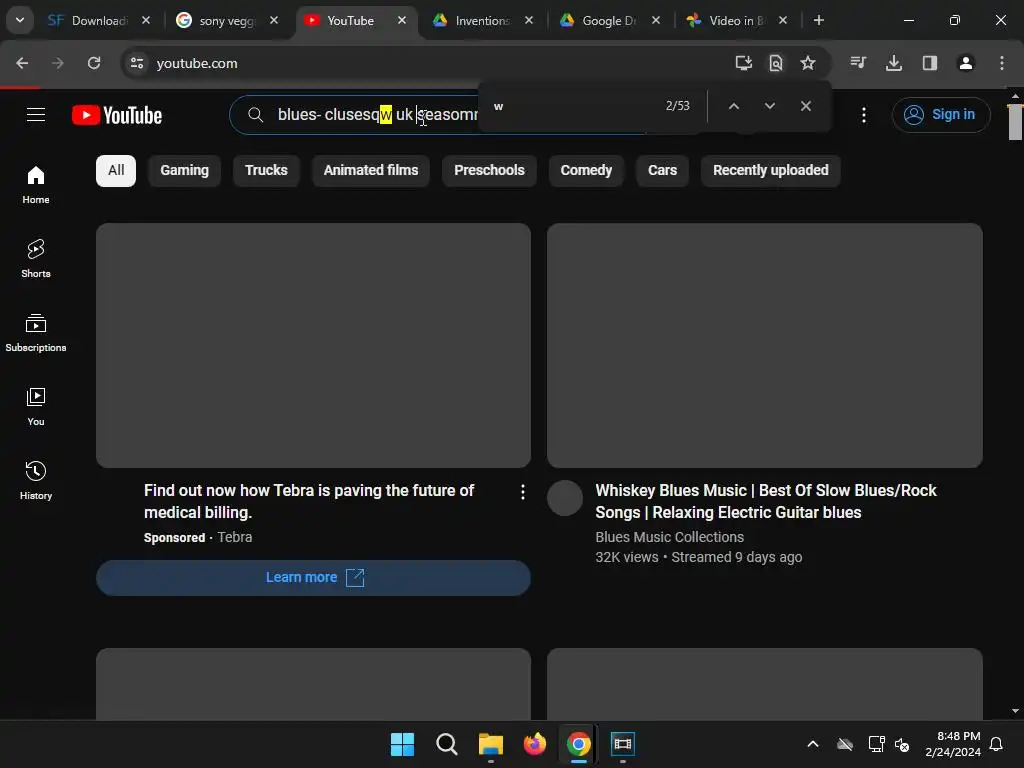Select the Gaming filter chip
Viewport: 1024px width, 768px height.
pos(185,170)
